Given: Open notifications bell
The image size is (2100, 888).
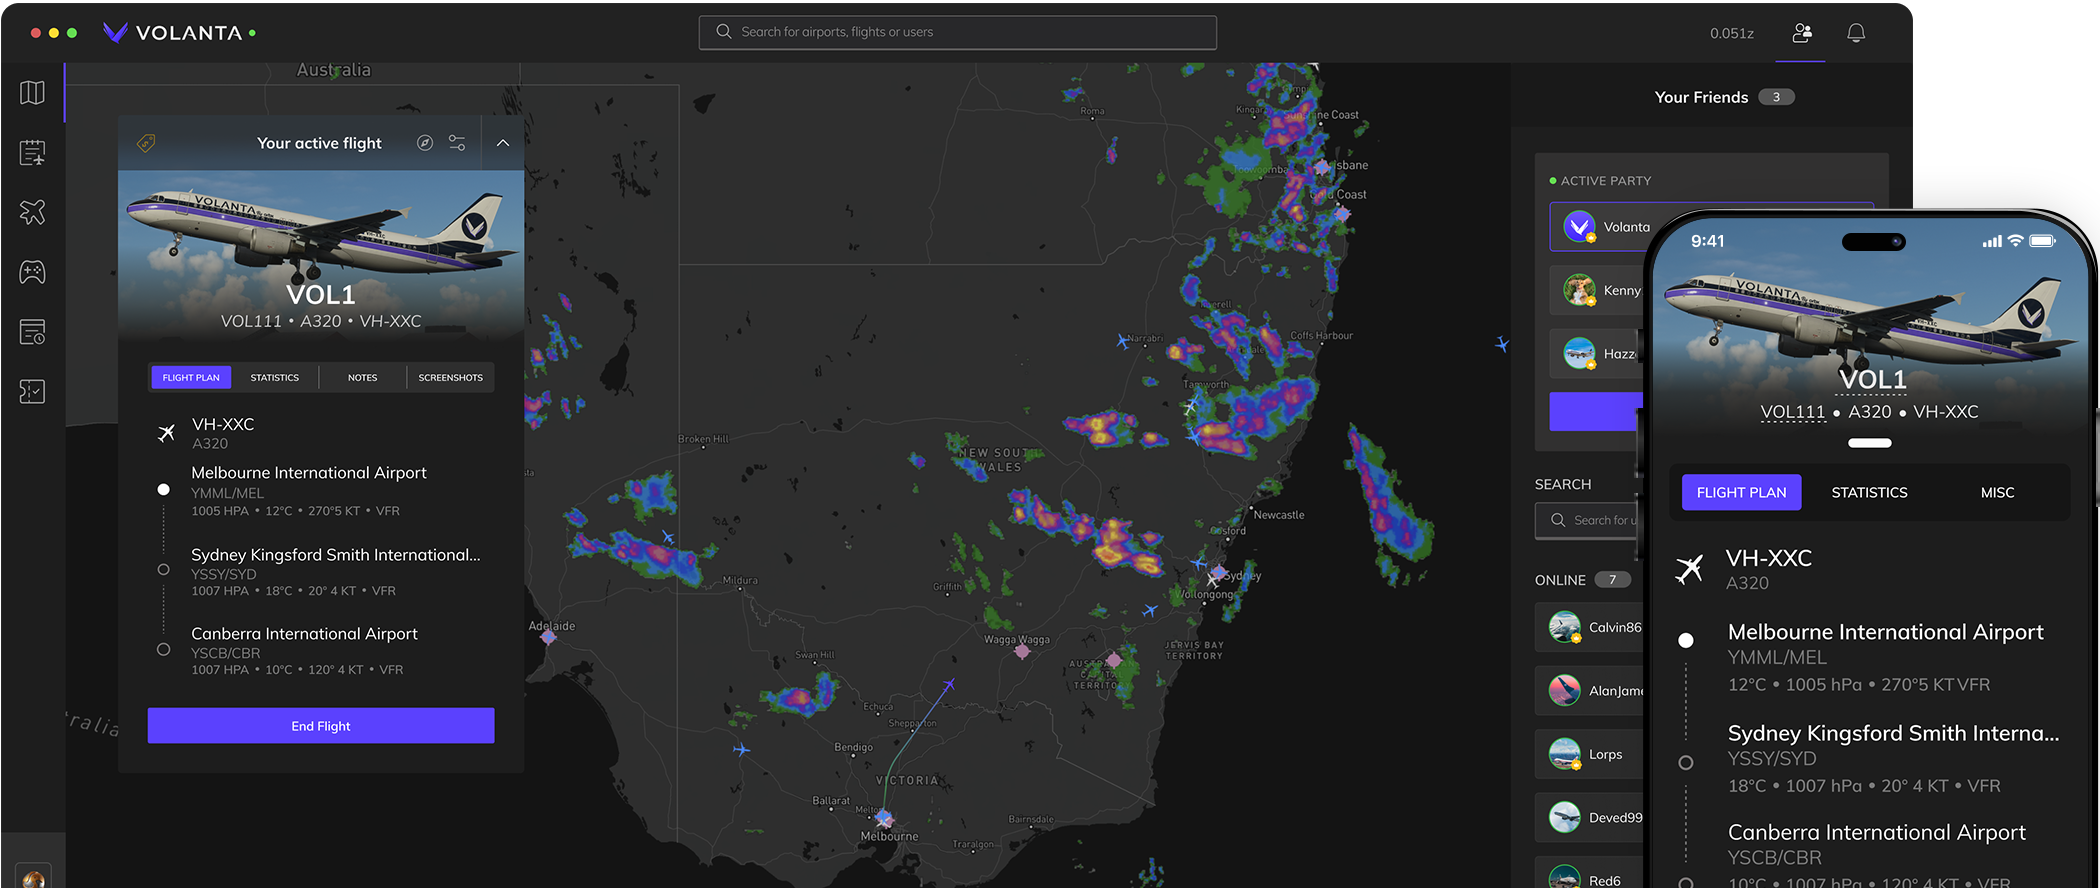Looking at the screenshot, I should pos(1856,33).
